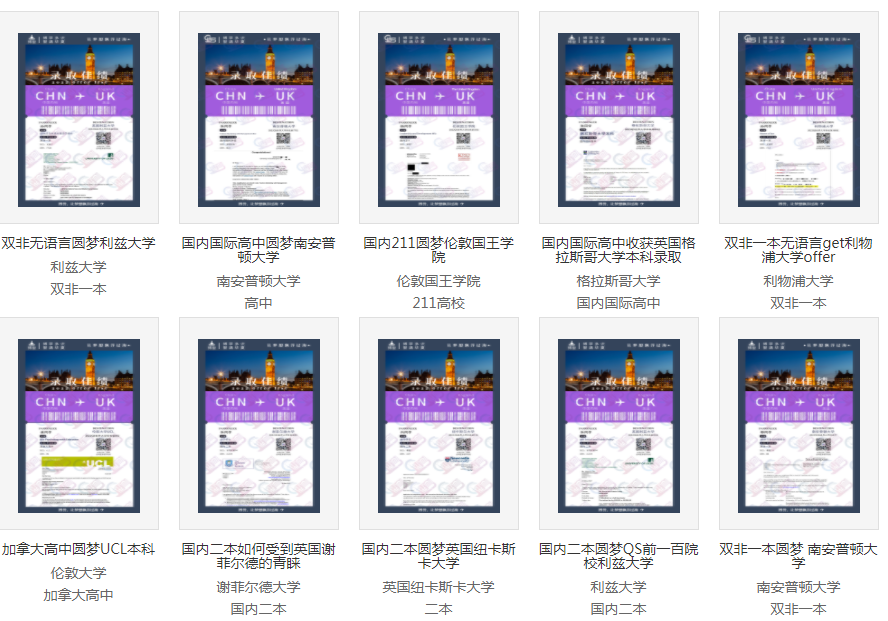This screenshot has height=621, width=888.
Task: Click the title 国内211圆梦伦敦国王学院
Action: pyautogui.click(x=439, y=250)
